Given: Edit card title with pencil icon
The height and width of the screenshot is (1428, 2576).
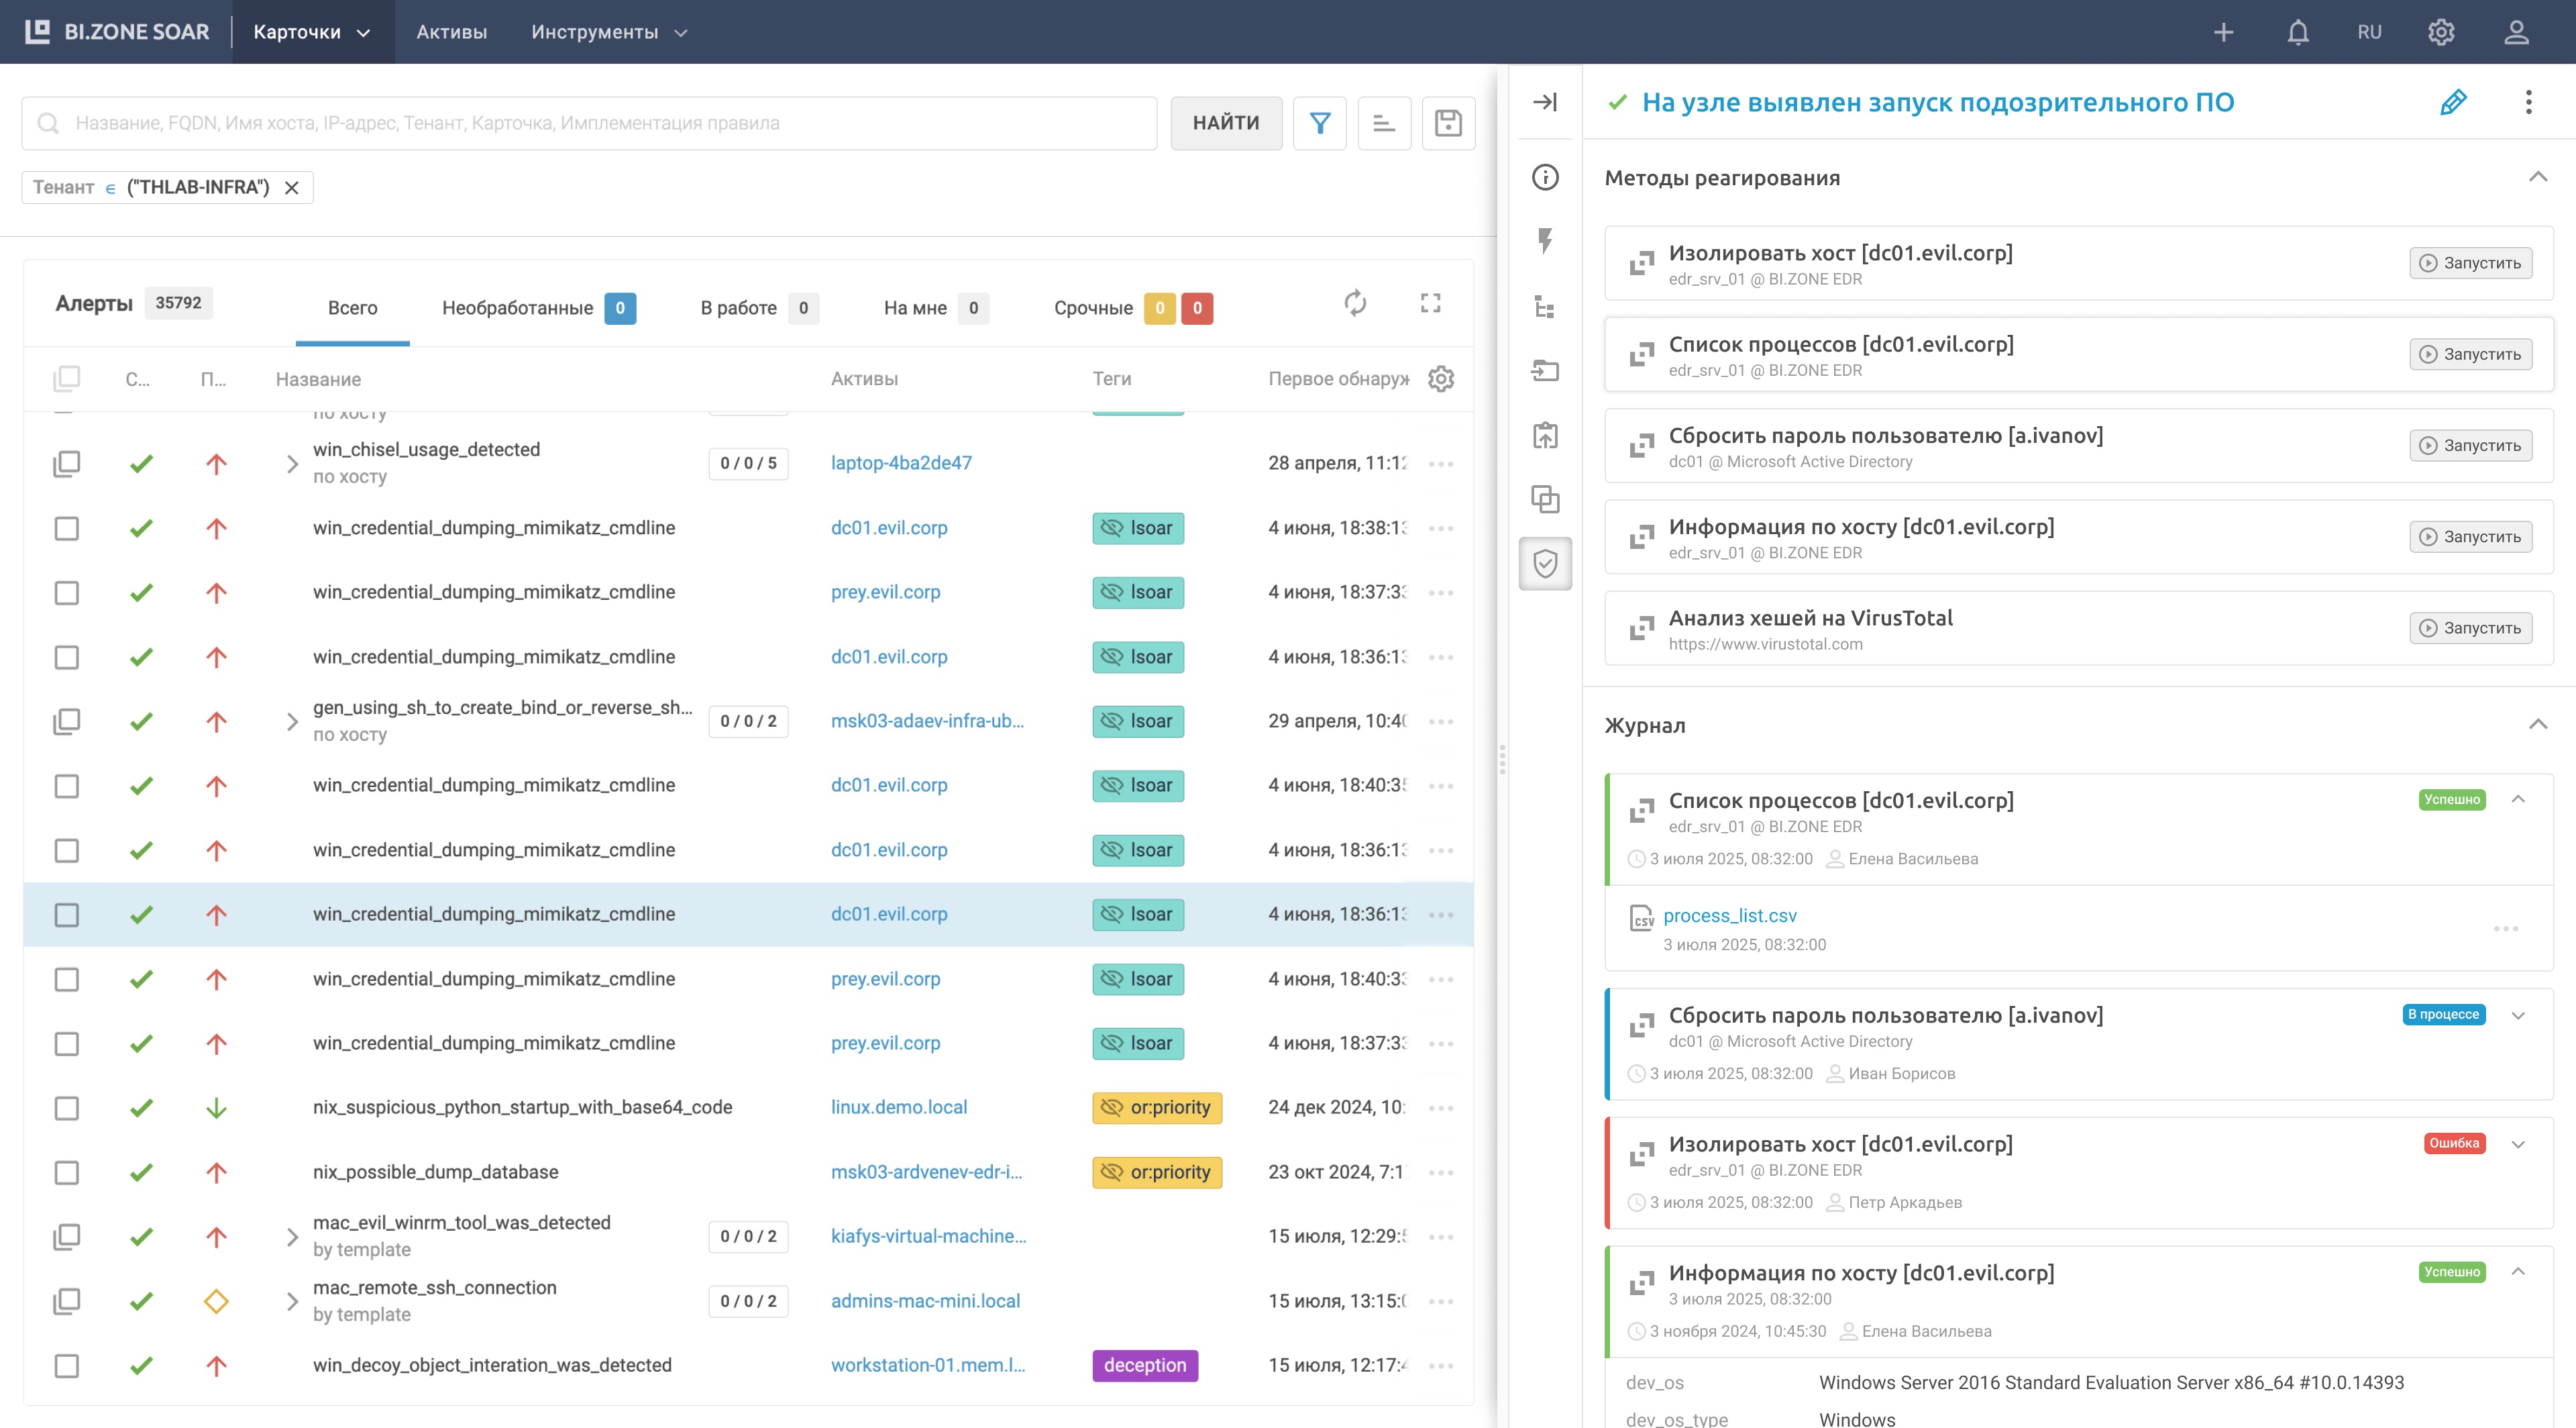Looking at the screenshot, I should click(x=2453, y=102).
